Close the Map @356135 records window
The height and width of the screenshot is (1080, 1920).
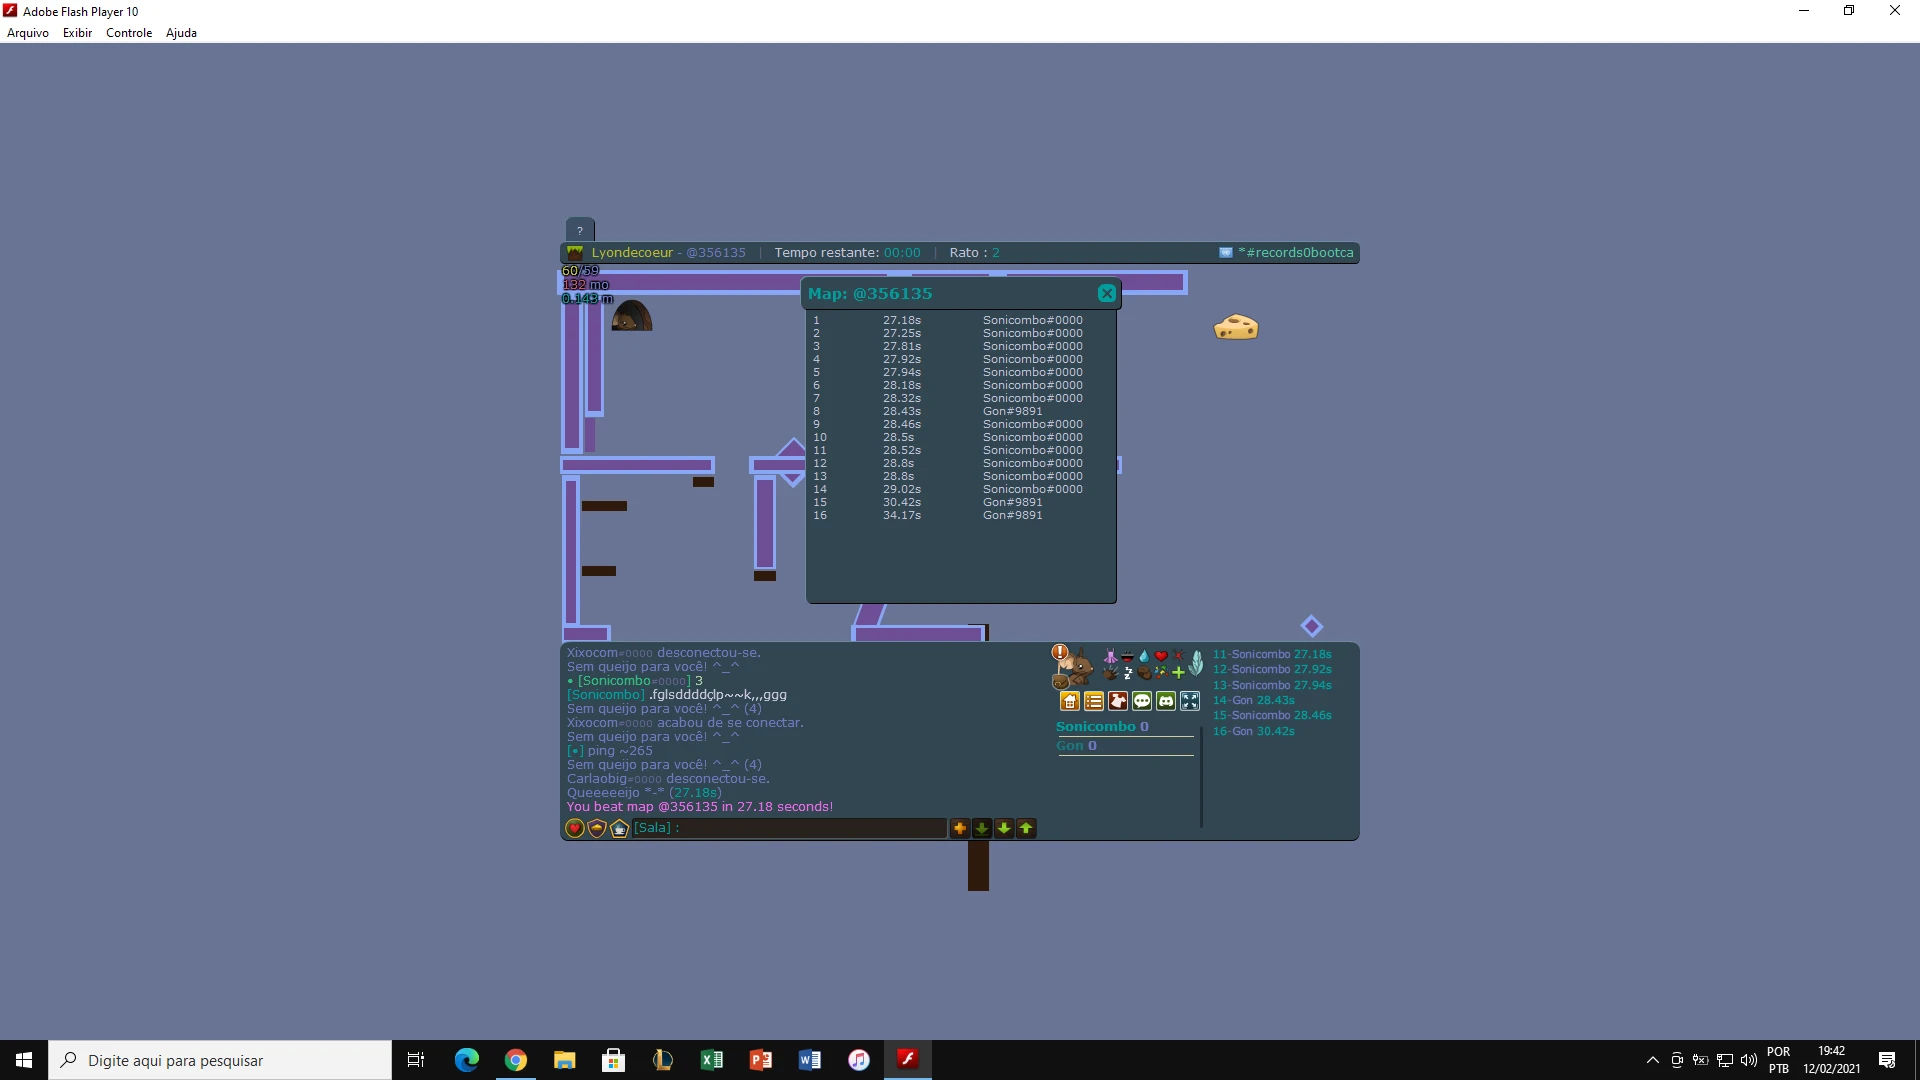tap(1106, 293)
